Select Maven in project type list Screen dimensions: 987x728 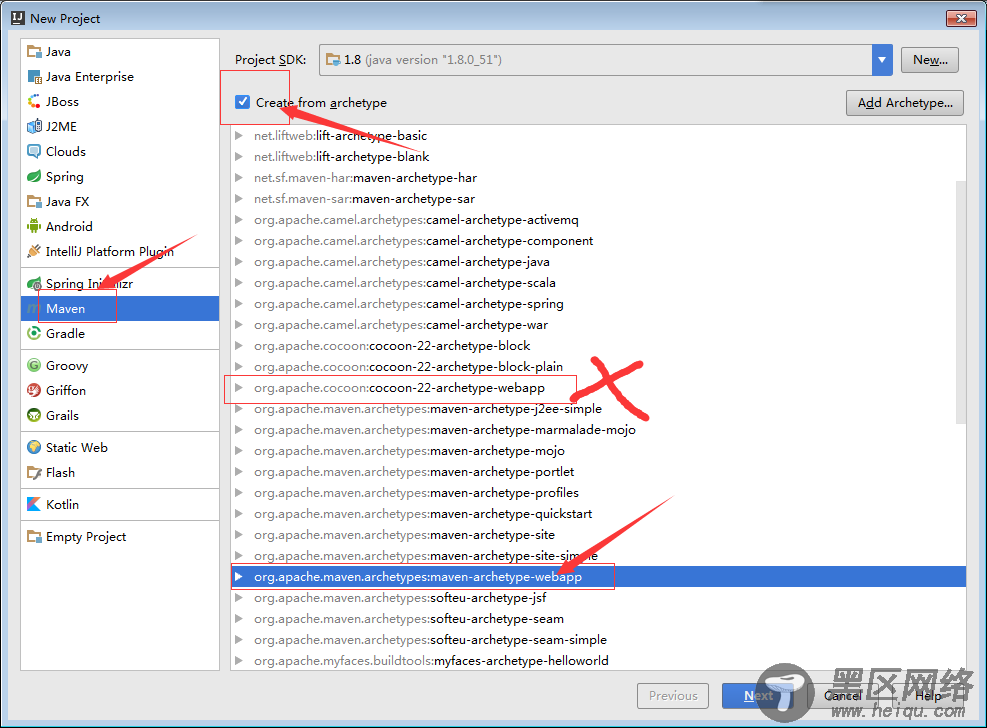pos(120,308)
